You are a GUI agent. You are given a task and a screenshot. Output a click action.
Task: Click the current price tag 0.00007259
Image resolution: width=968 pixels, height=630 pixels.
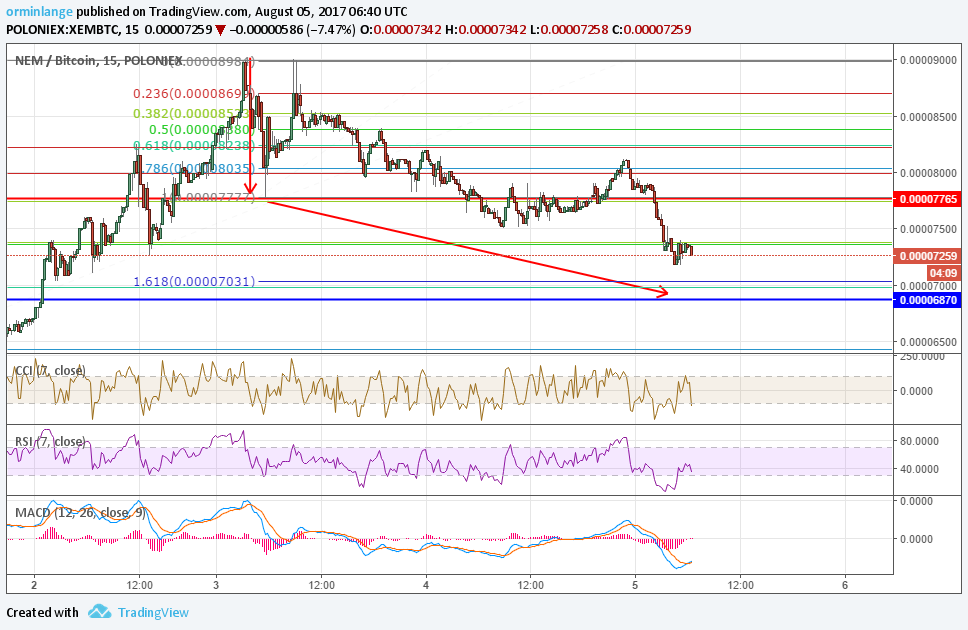(928, 256)
